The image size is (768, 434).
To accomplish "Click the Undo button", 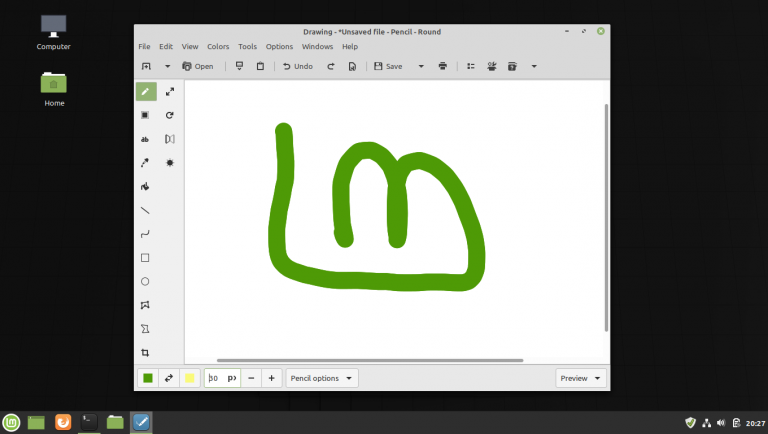I will pos(298,66).
